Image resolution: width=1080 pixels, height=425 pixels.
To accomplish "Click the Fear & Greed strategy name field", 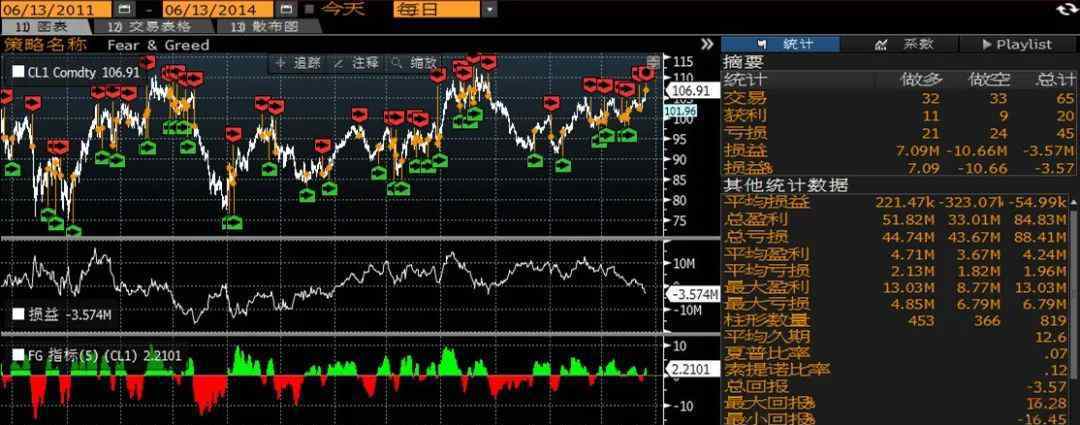I will pos(158,45).
